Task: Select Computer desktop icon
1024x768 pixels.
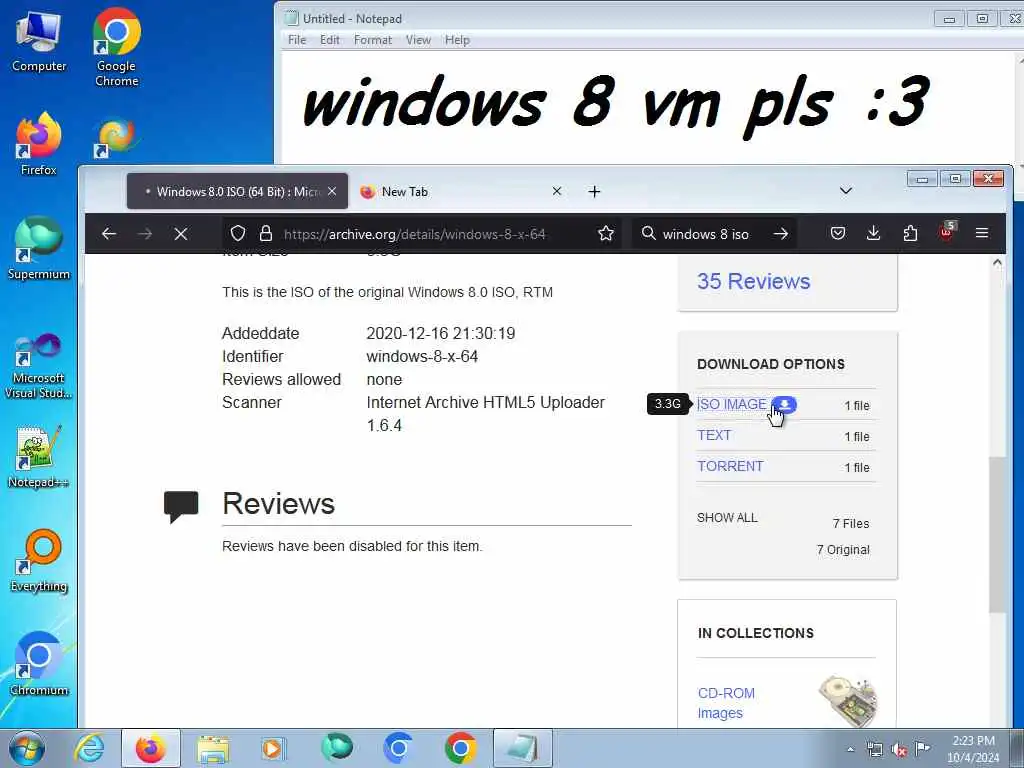Action: point(39,41)
